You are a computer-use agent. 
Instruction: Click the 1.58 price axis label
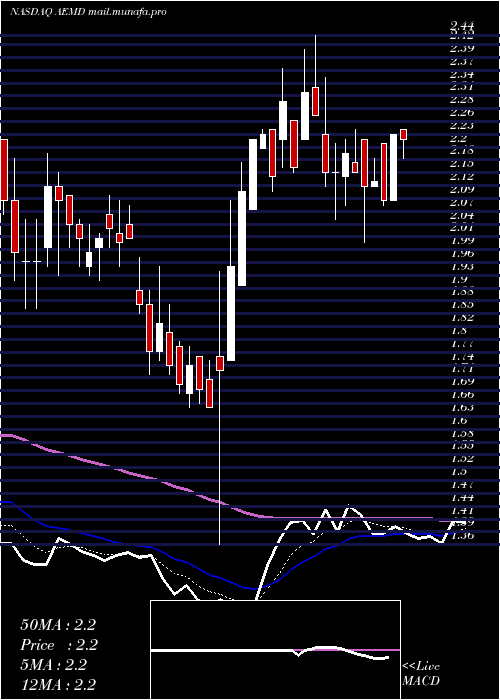[462, 433]
